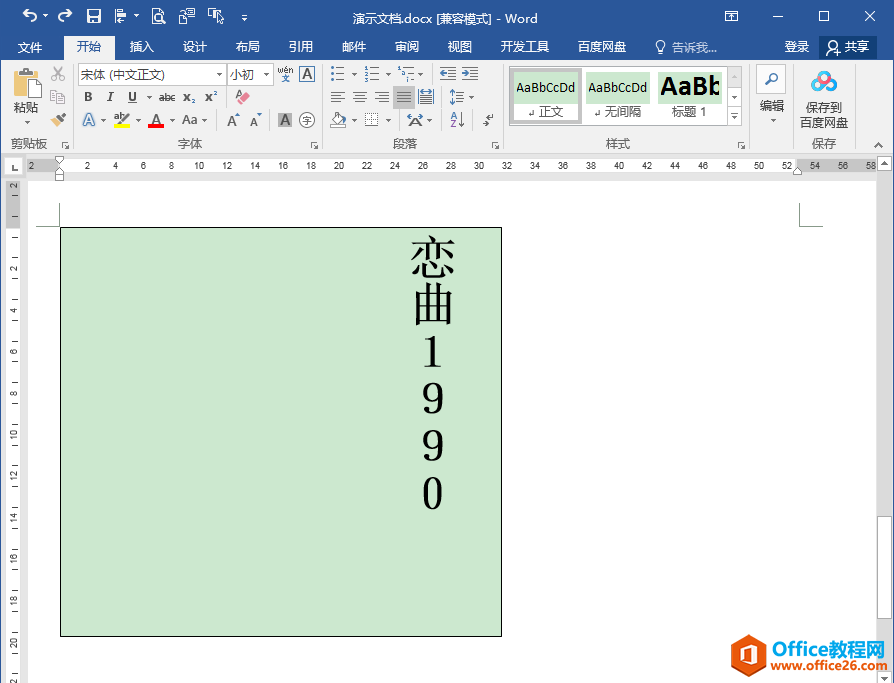
Task: Select the Format Painter brush
Action: pos(58,120)
